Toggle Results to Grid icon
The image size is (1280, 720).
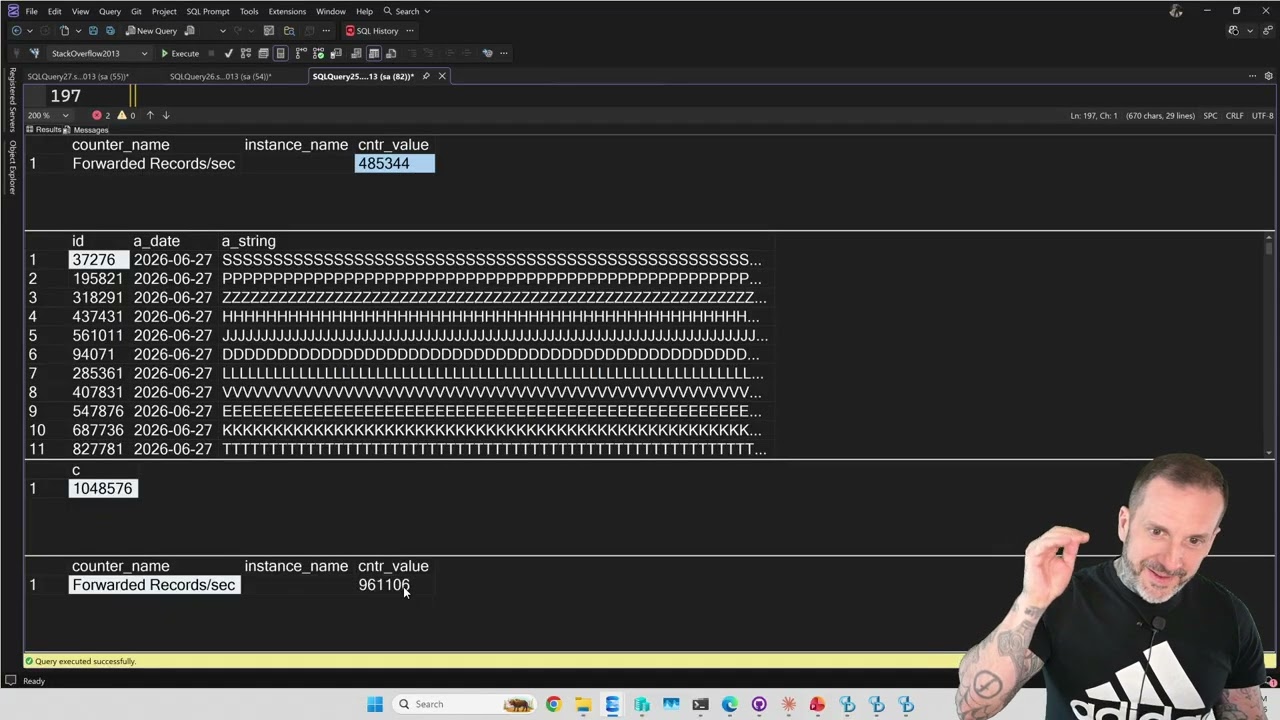[x=374, y=53]
